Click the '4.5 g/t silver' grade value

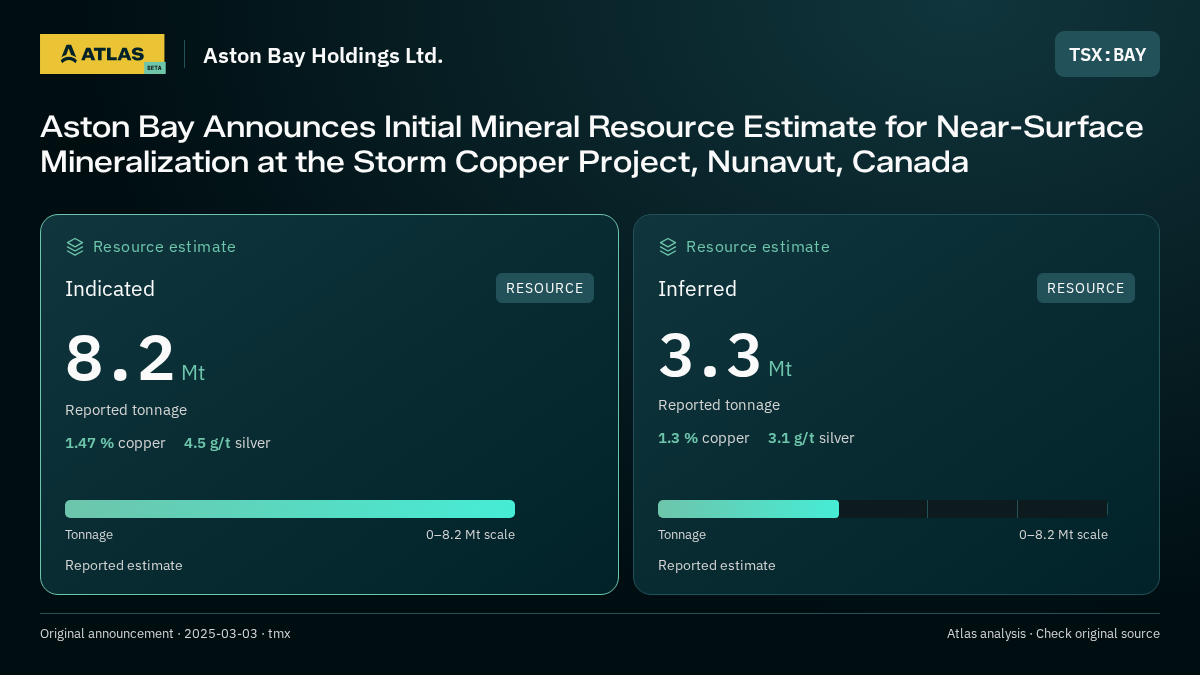coord(227,443)
